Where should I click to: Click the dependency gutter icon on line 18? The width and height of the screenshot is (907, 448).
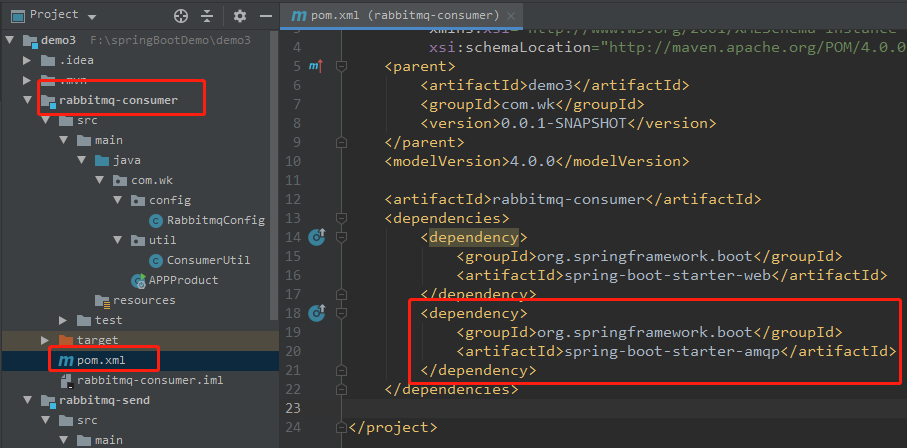(x=316, y=313)
